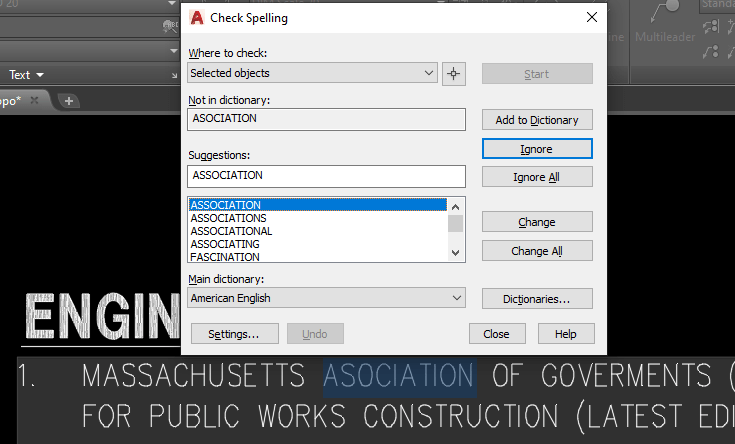Select ASSOCIATING suggestion
Screen dimensions: 735x444
[x=318, y=244]
